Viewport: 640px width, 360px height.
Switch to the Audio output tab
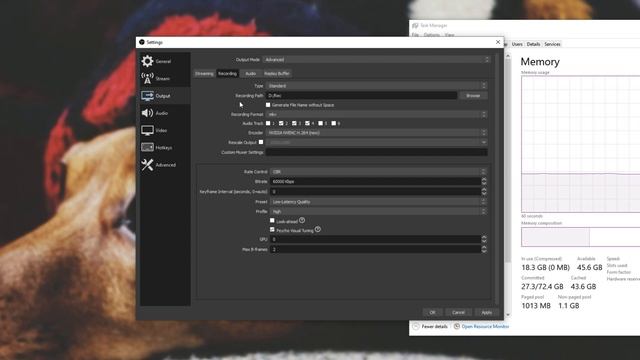[250, 73]
